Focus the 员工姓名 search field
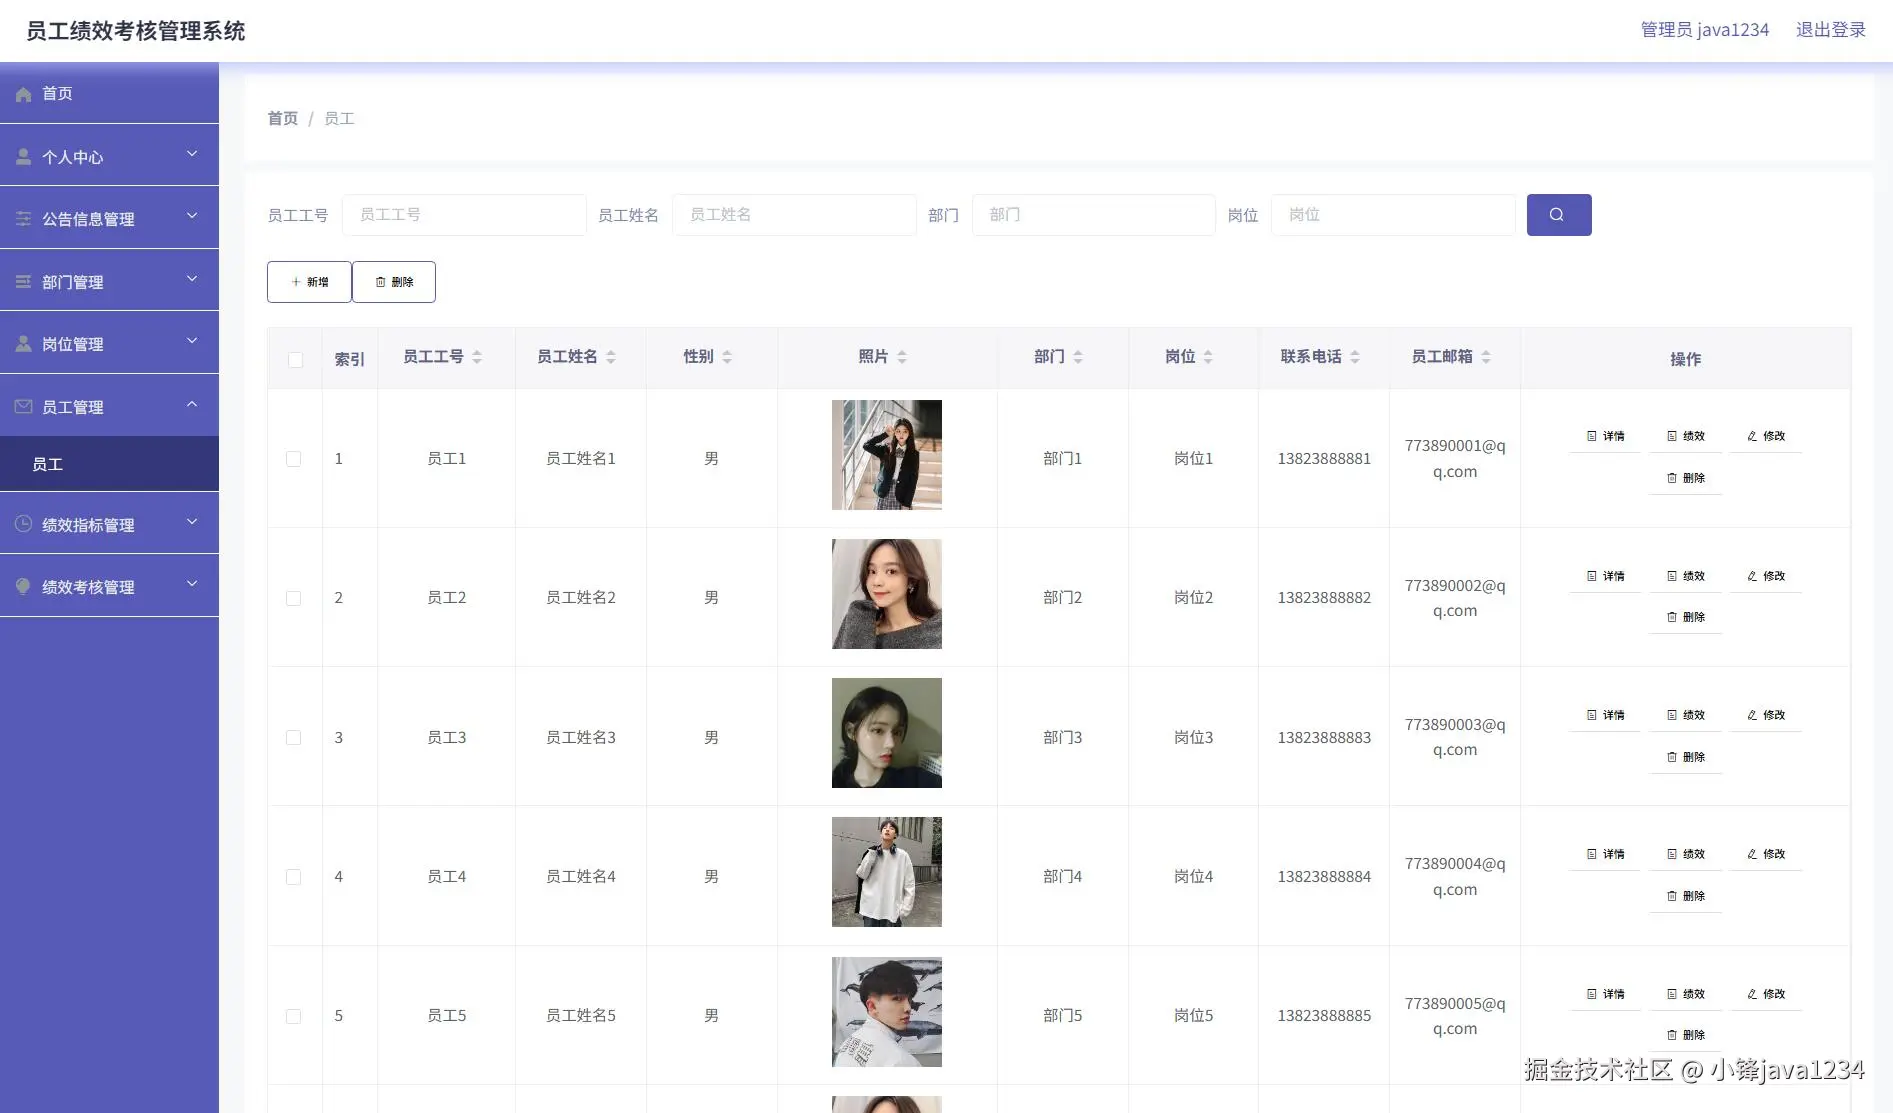This screenshot has width=1893, height=1113. pos(794,215)
